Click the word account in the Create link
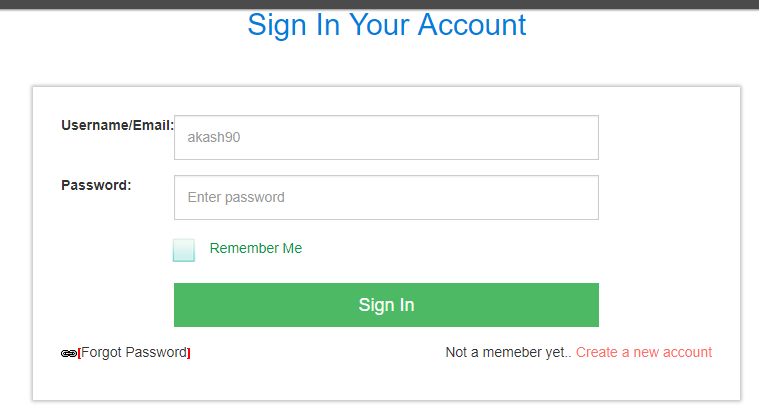Screen dimensions: 759x411 pos(687,352)
